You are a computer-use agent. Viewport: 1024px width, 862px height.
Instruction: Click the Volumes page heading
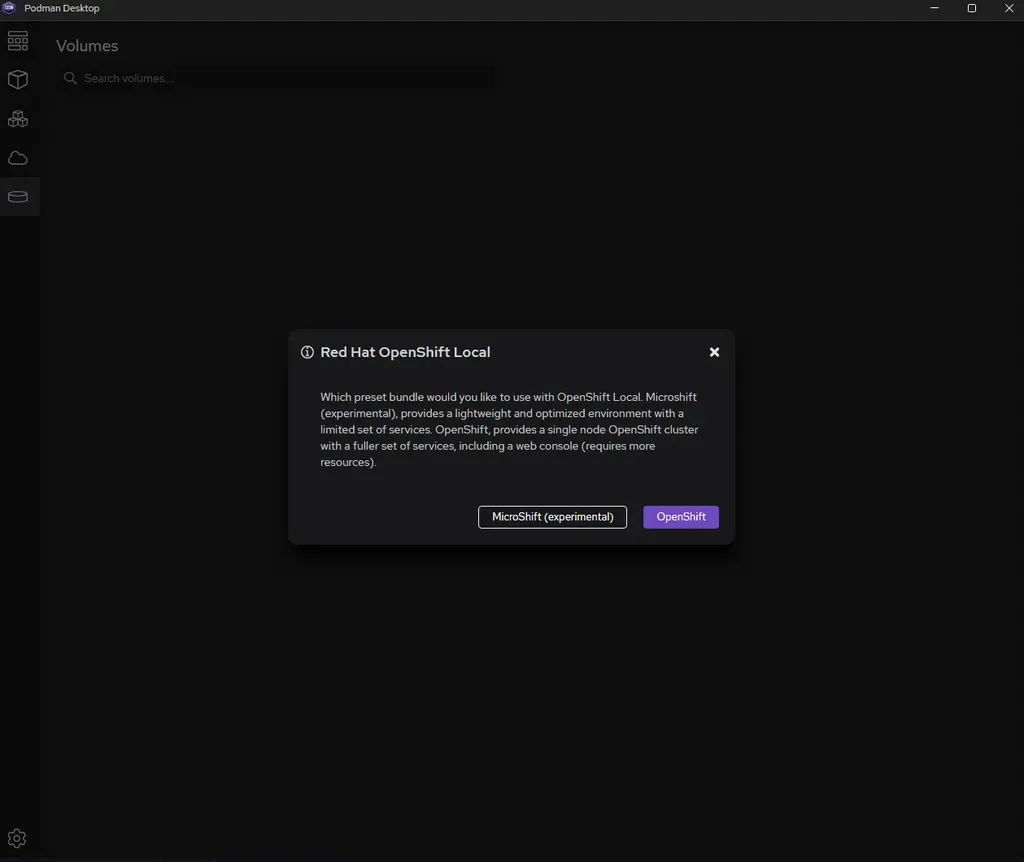[88, 46]
